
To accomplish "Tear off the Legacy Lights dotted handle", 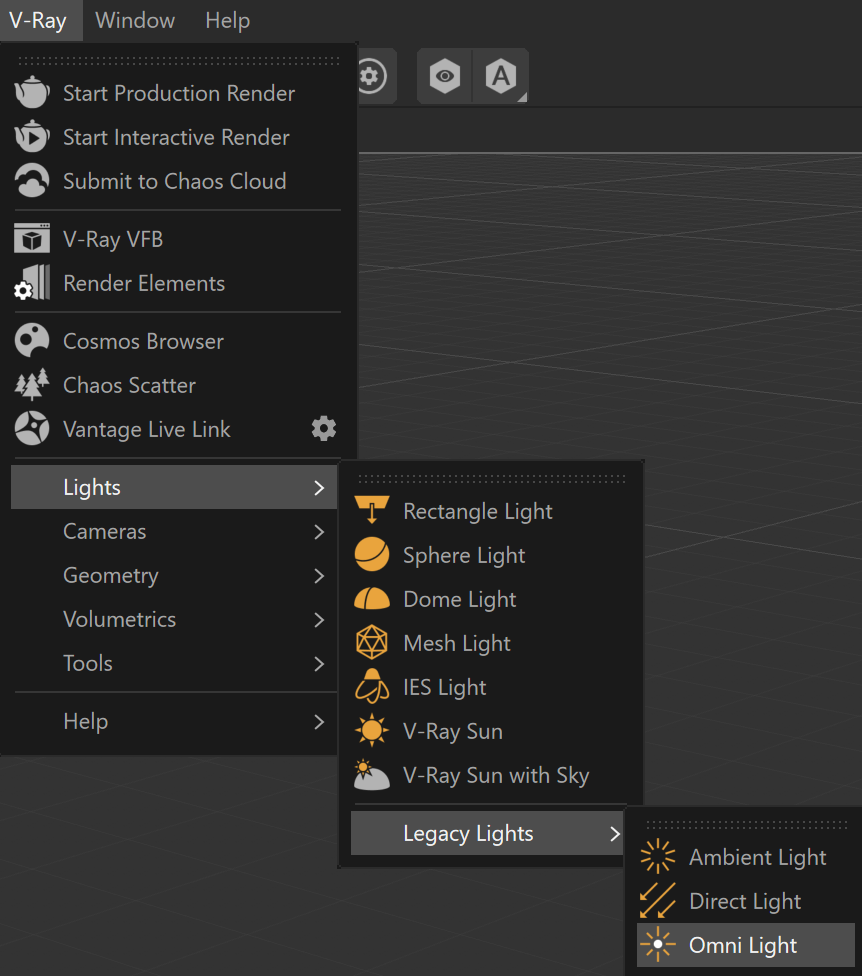I will pyautogui.click(x=746, y=825).
